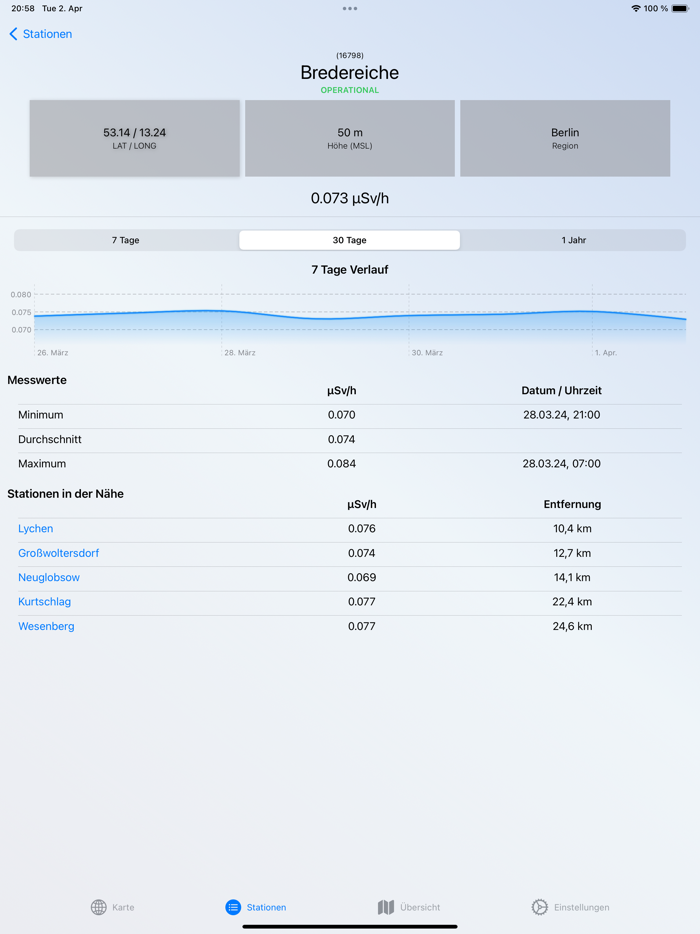Tap the Bredereiche station title
This screenshot has height=934, width=700.
tap(350, 73)
